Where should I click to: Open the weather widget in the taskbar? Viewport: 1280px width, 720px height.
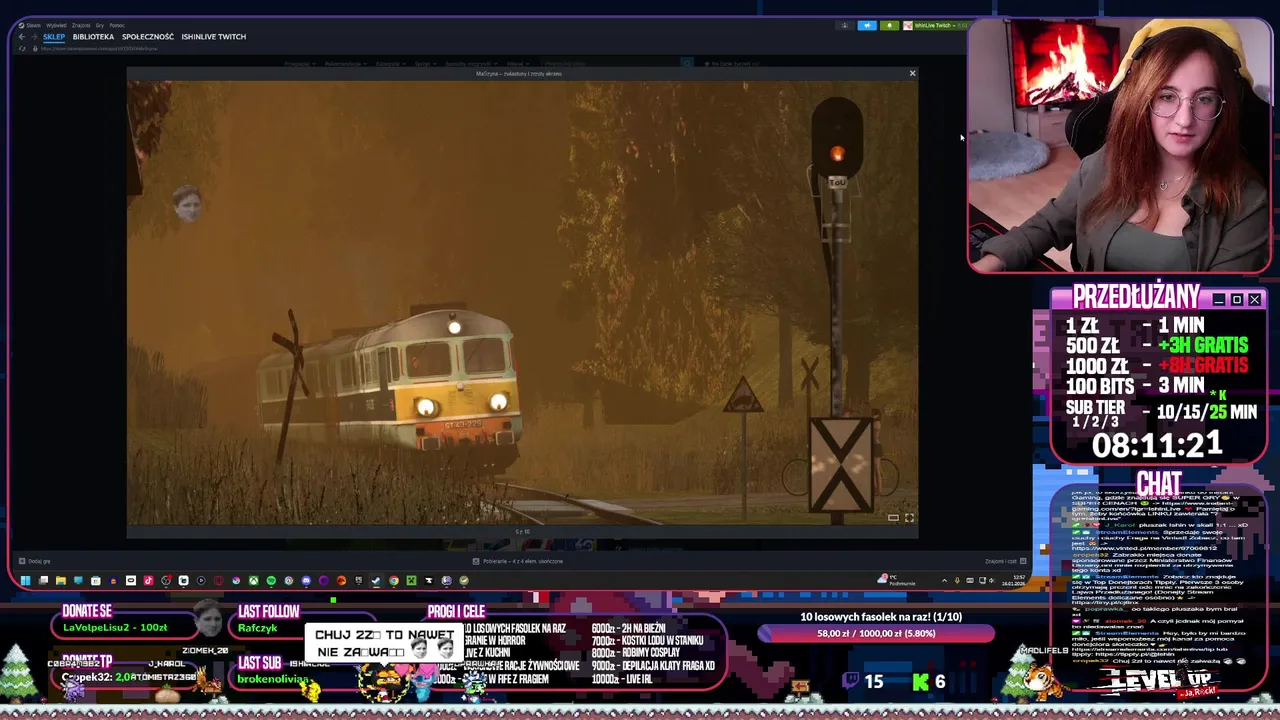[896, 580]
